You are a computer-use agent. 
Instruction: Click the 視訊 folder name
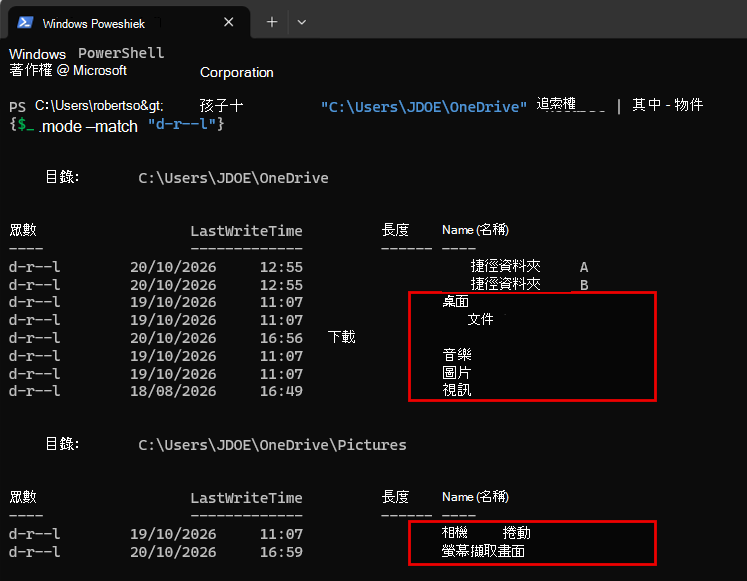(x=457, y=390)
